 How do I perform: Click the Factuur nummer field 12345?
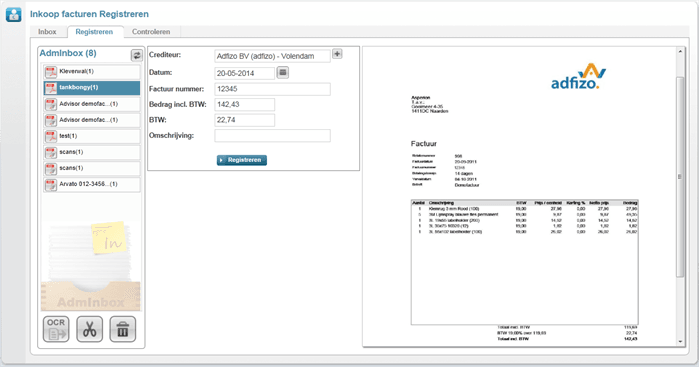click(272, 89)
